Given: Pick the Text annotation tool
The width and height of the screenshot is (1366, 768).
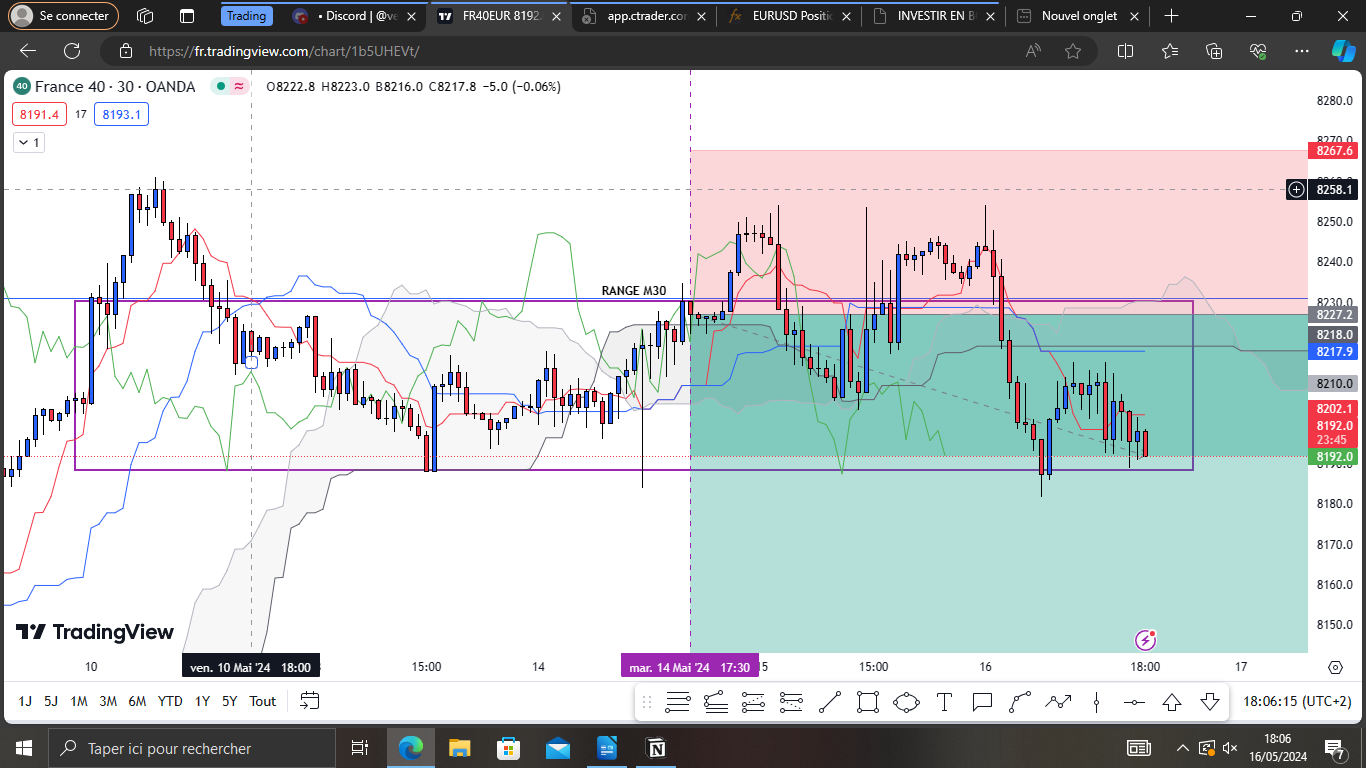Looking at the screenshot, I should click(944, 702).
